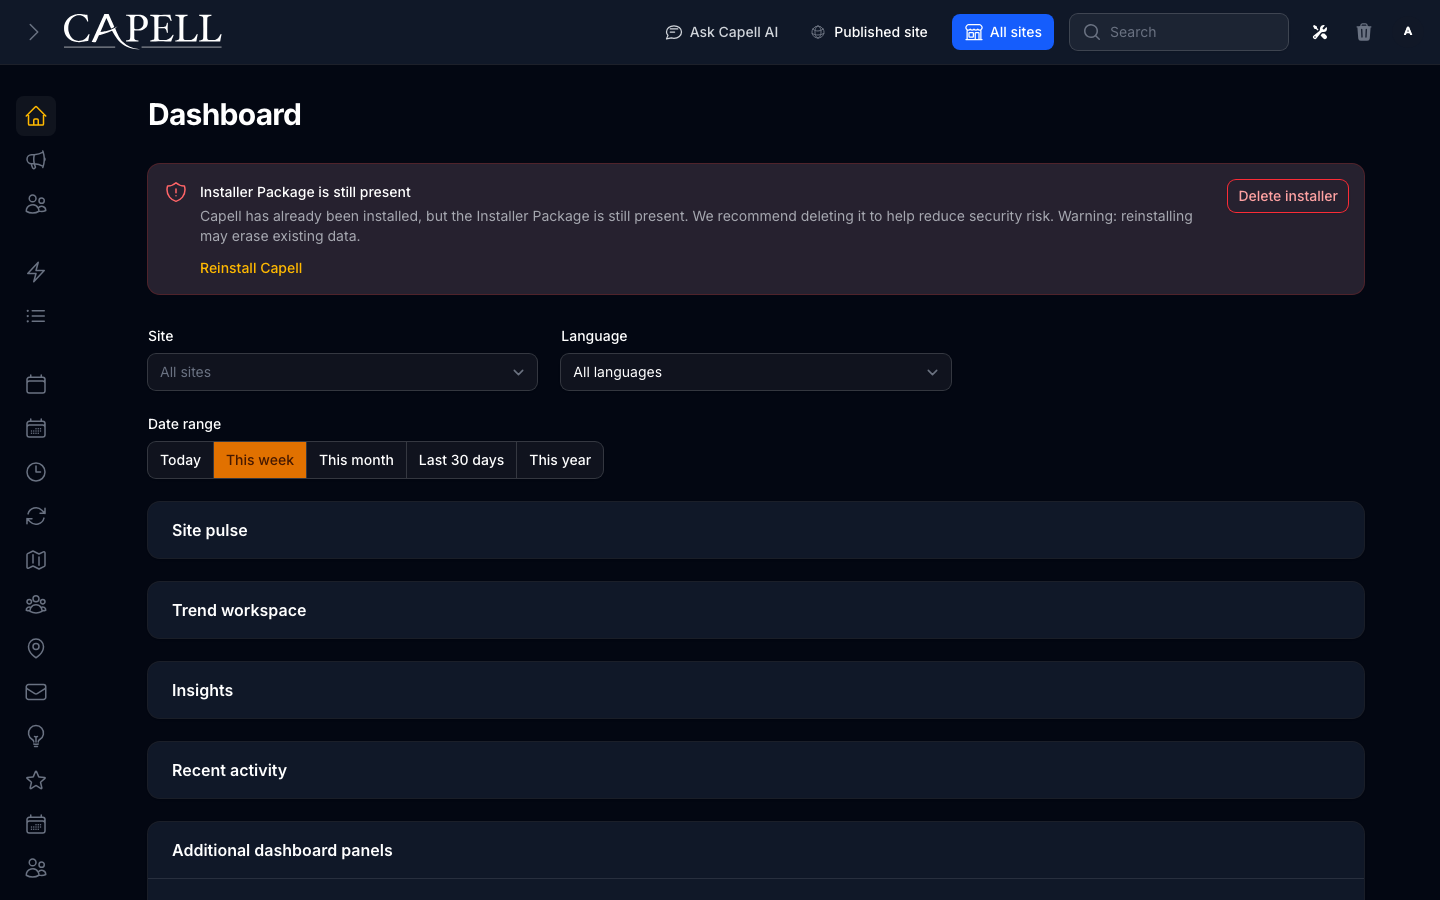Open the Site dropdown showing All sites
Viewport: 1440px width, 900px height.
[x=342, y=372]
